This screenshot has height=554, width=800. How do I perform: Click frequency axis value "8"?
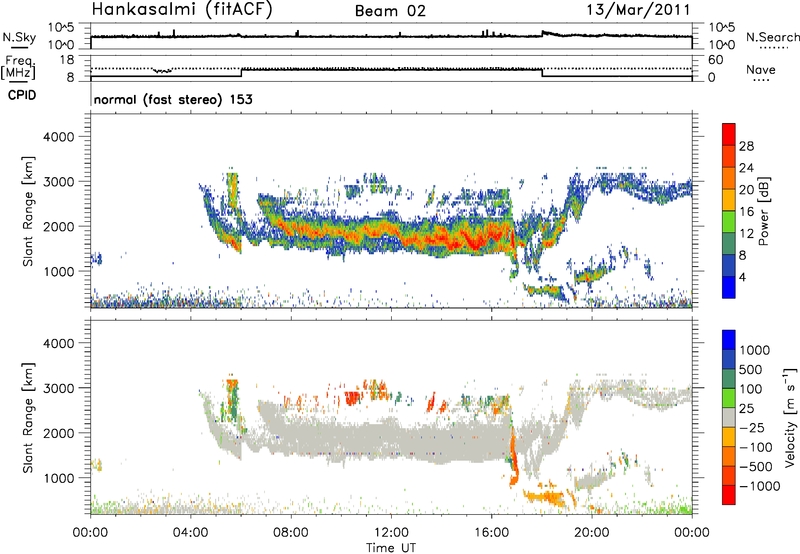pos(70,78)
